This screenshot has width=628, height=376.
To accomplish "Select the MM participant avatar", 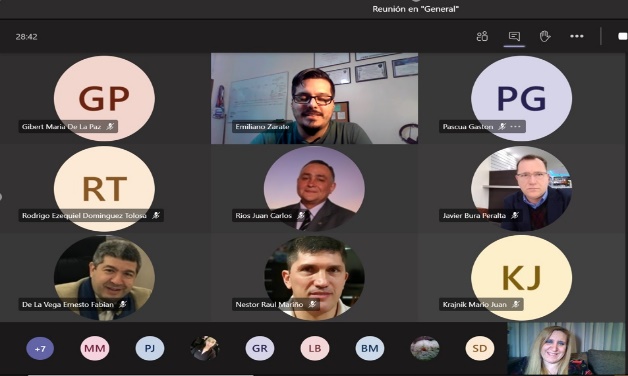I will [x=95, y=348].
